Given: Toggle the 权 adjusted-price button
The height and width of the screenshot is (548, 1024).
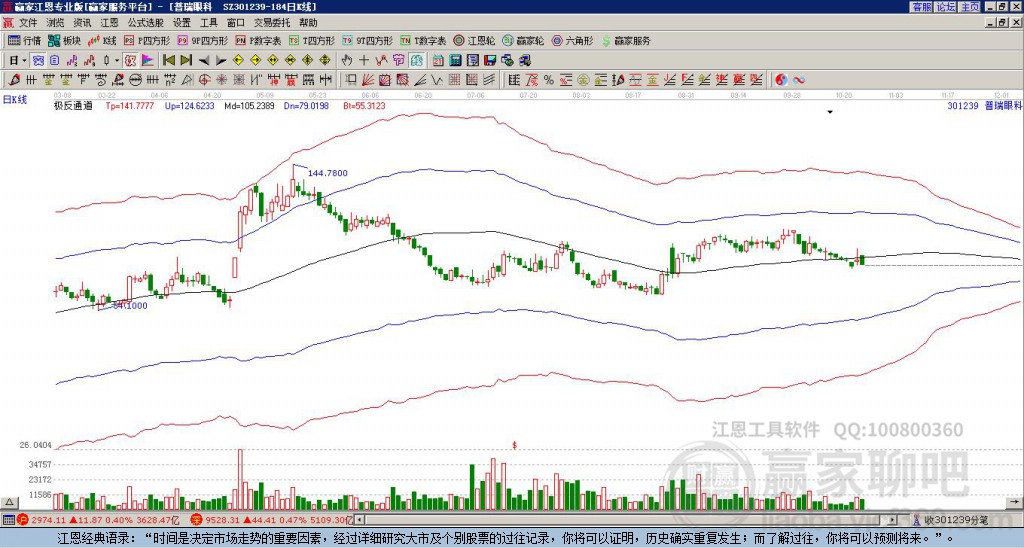Looking at the screenshot, I should pos(131,60).
